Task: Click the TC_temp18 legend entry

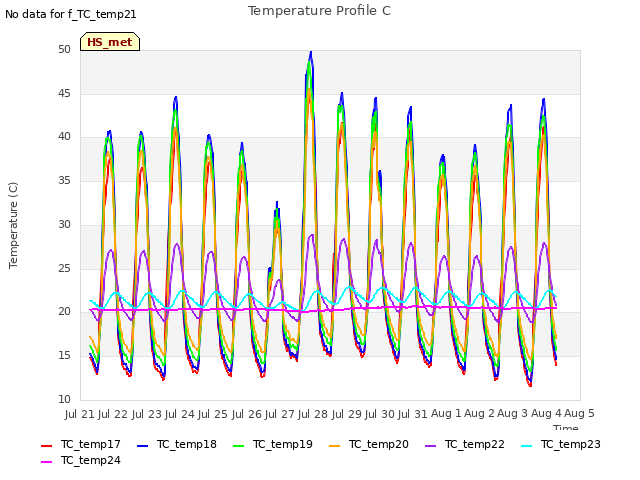Action: pyautogui.click(x=177, y=444)
